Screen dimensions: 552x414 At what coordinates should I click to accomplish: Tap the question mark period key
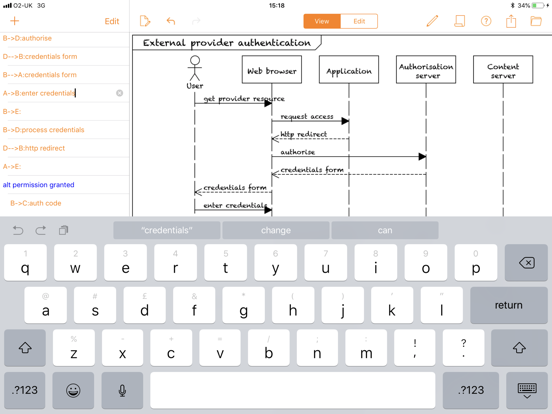463,348
